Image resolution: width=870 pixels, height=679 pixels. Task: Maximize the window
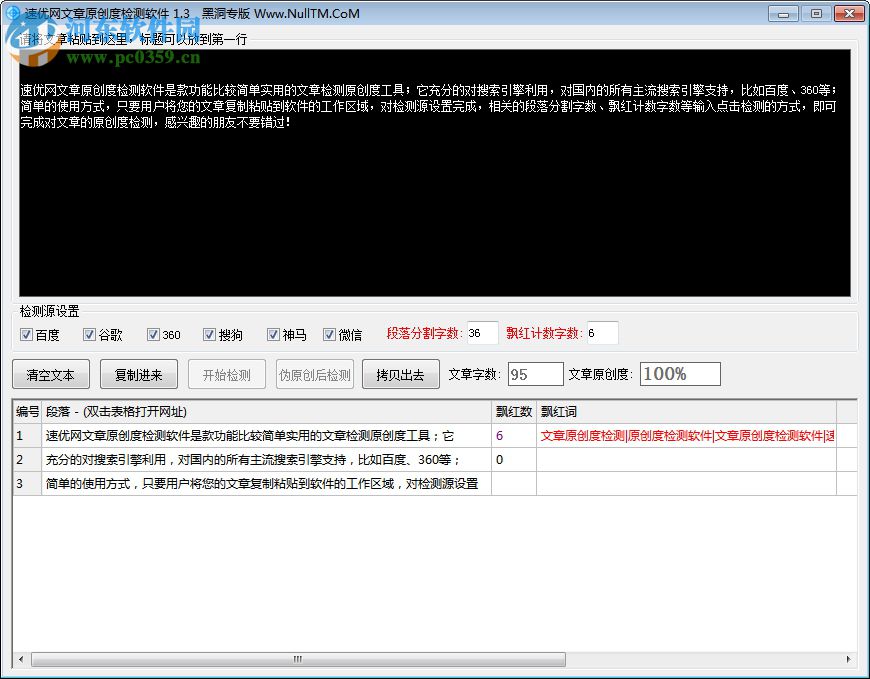[816, 13]
